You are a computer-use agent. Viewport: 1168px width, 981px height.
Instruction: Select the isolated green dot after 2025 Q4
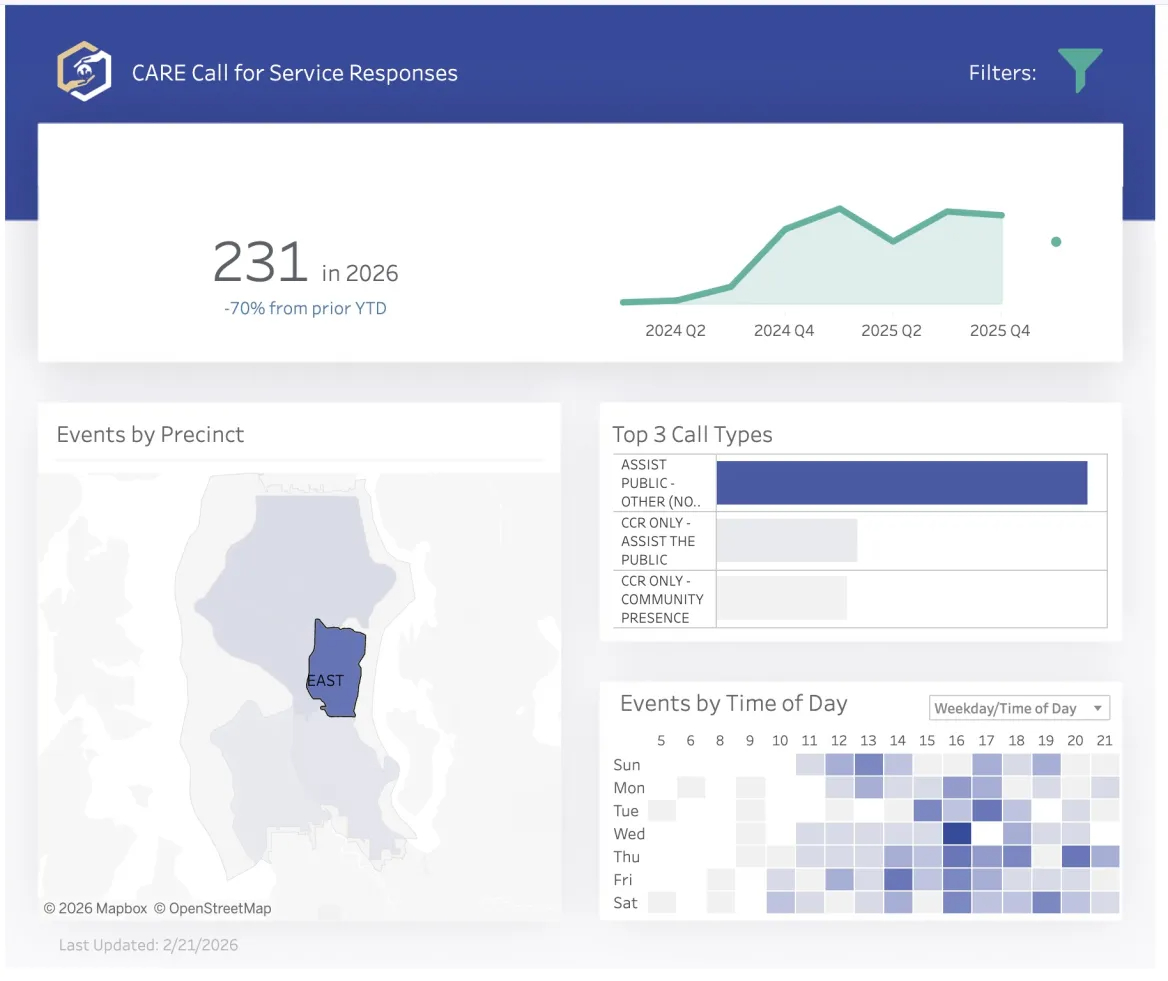coord(1056,241)
